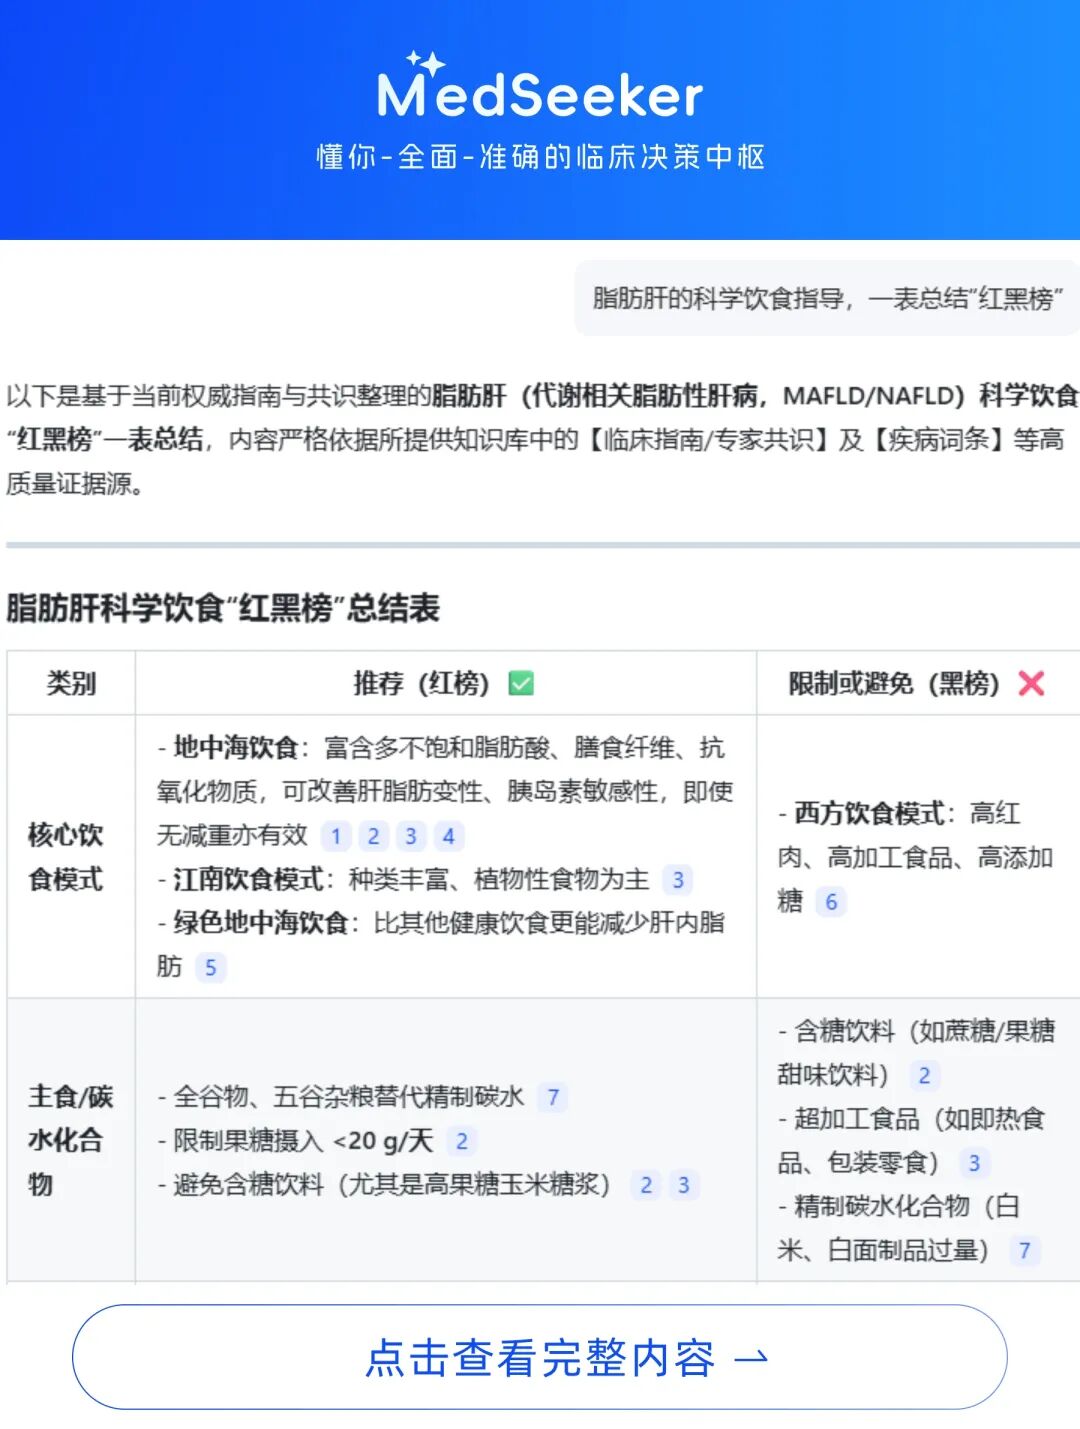Click the 西方饮食模式 bold entry
The image size is (1080, 1429).
coord(869,813)
